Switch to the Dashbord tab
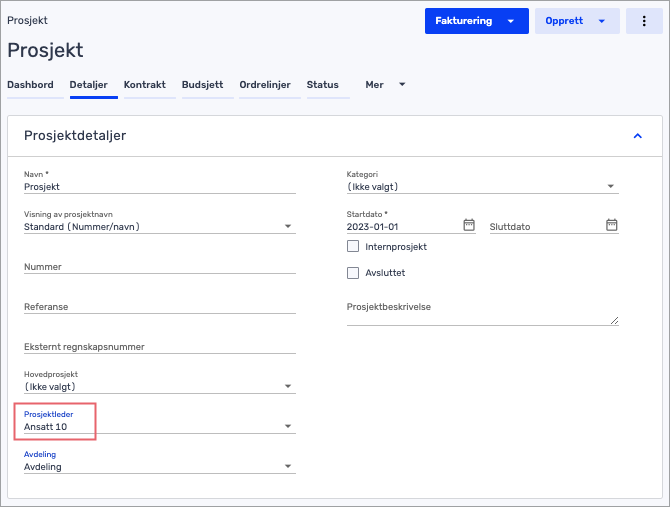 coord(30,85)
